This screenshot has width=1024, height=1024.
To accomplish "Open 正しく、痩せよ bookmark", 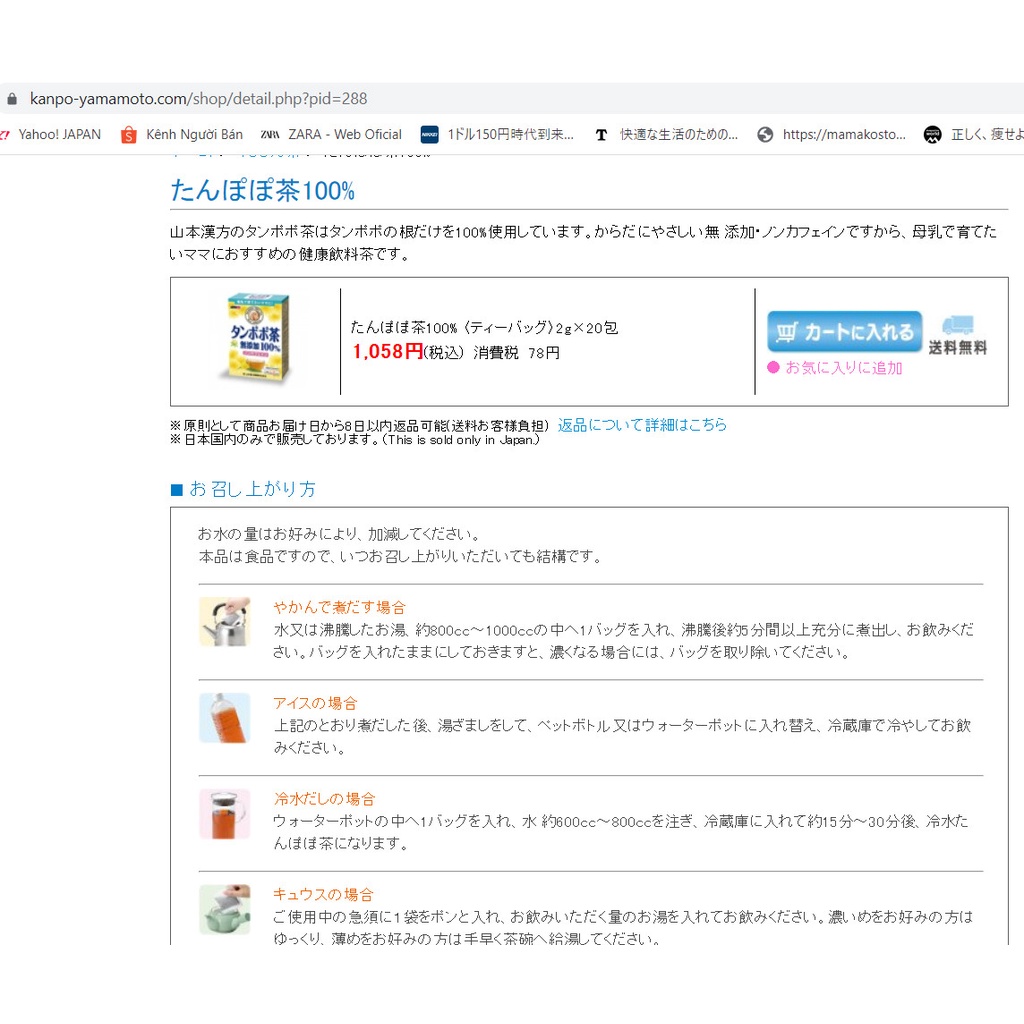I will point(987,135).
